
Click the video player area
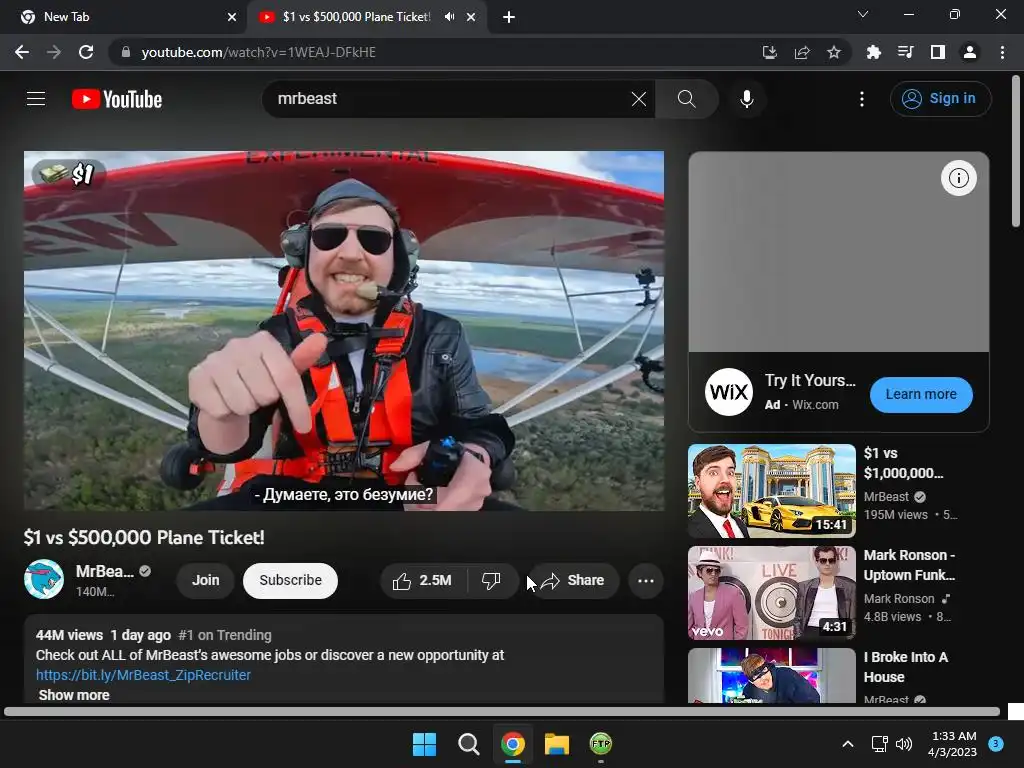tap(344, 331)
